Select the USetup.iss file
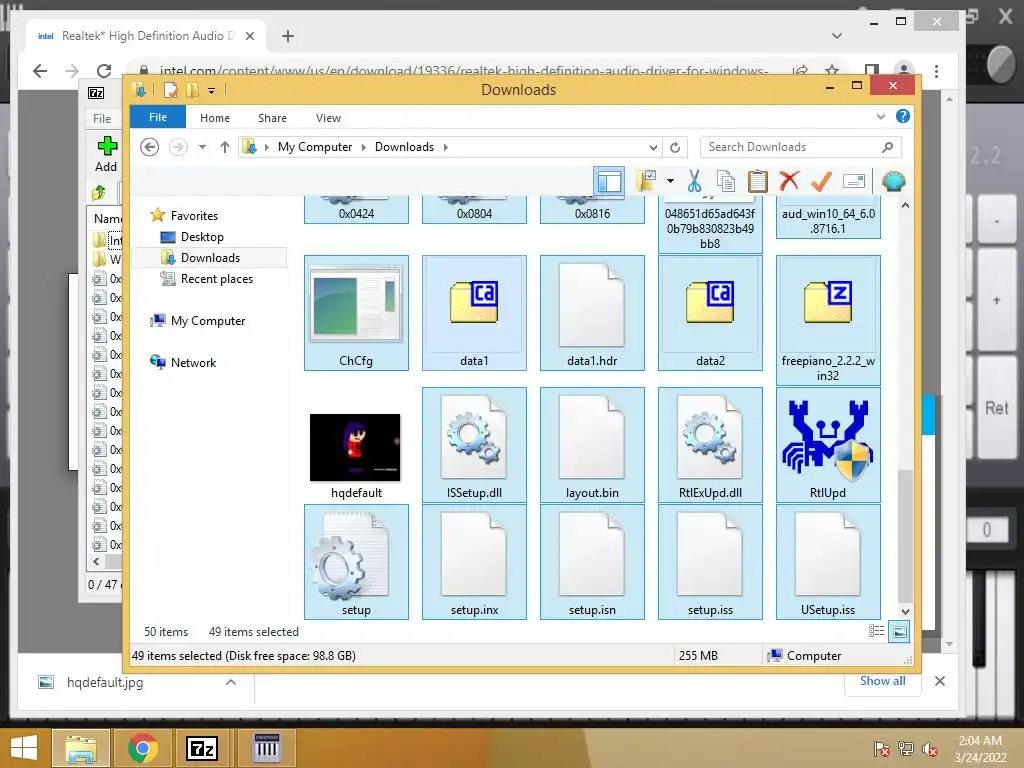 (828, 562)
